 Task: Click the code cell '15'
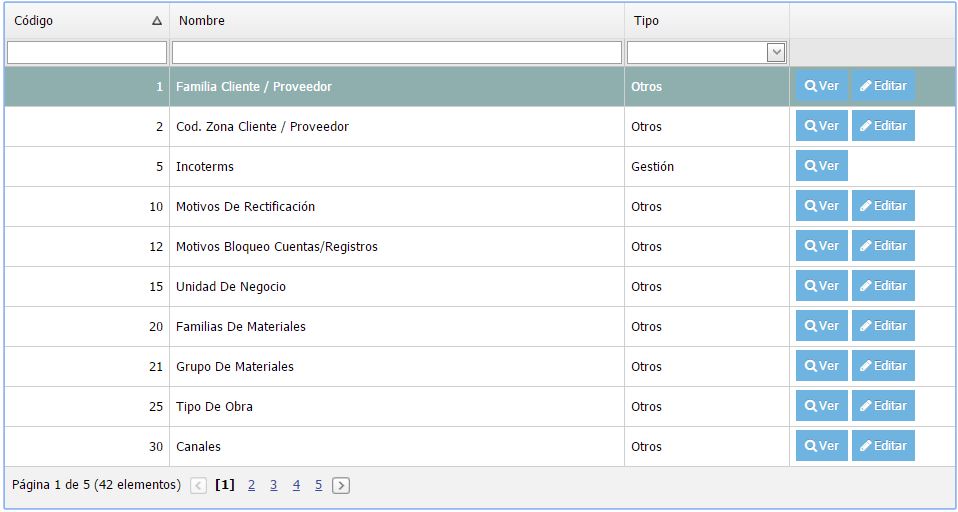pos(87,287)
